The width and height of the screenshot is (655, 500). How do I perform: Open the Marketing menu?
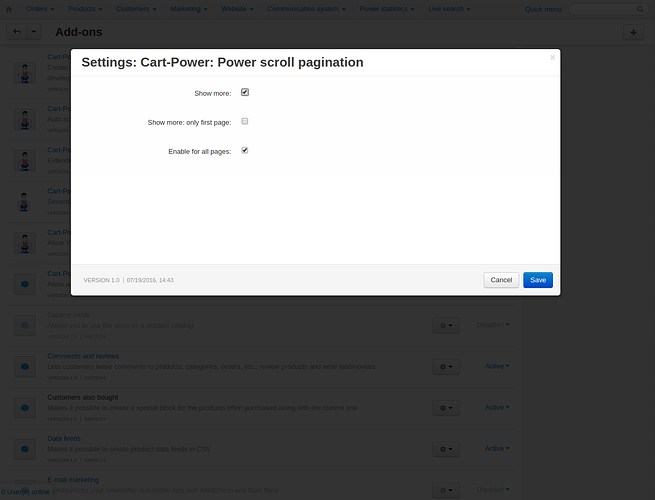(x=189, y=9)
